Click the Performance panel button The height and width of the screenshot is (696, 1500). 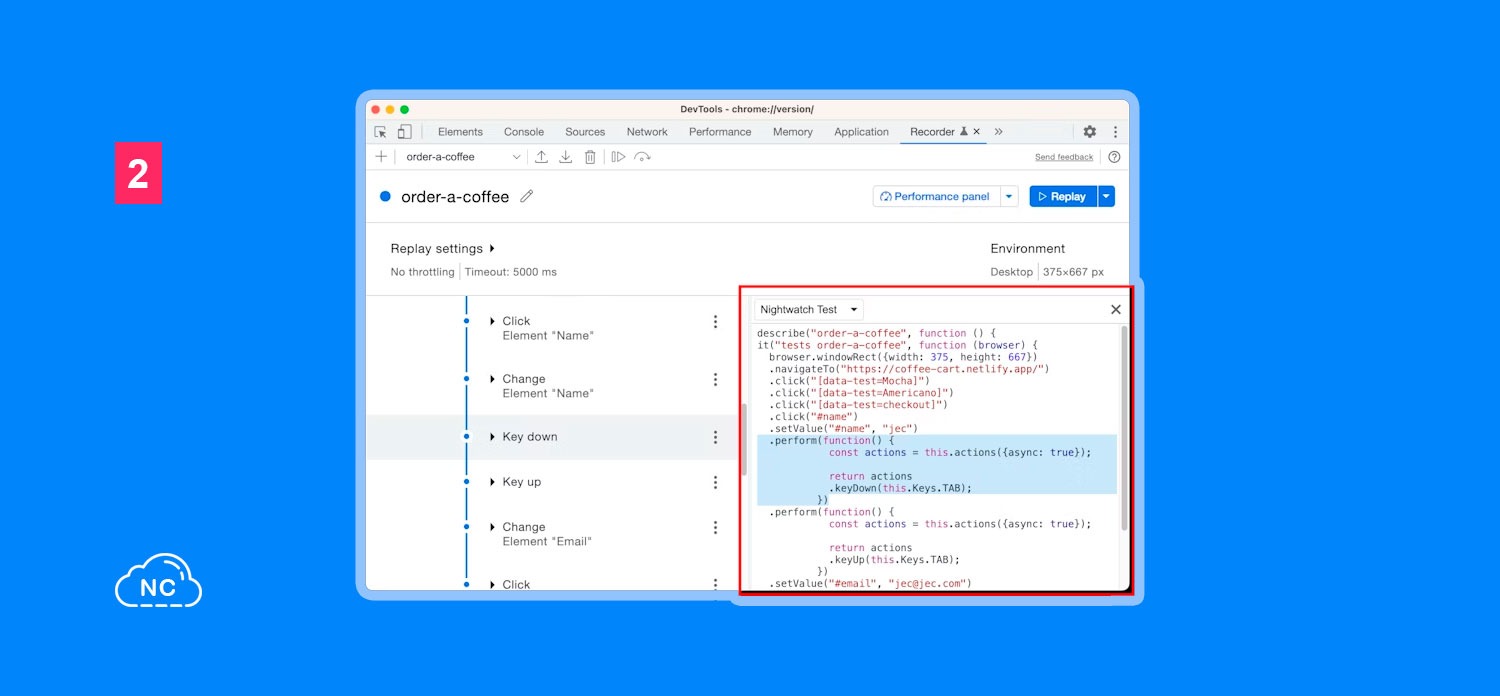(x=936, y=197)
